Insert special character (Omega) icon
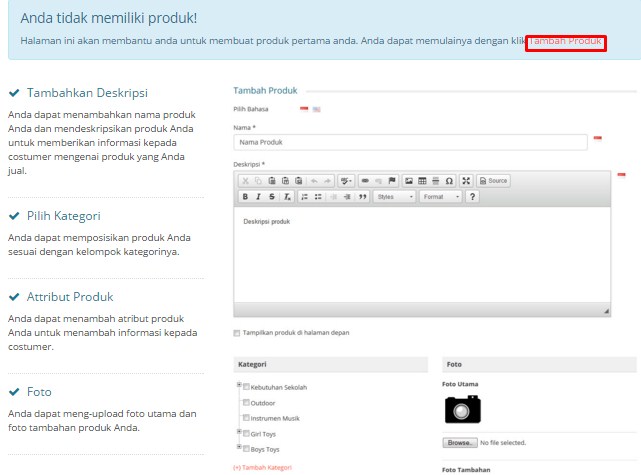Viewport: 641px width, 475px height. (449, 180)
